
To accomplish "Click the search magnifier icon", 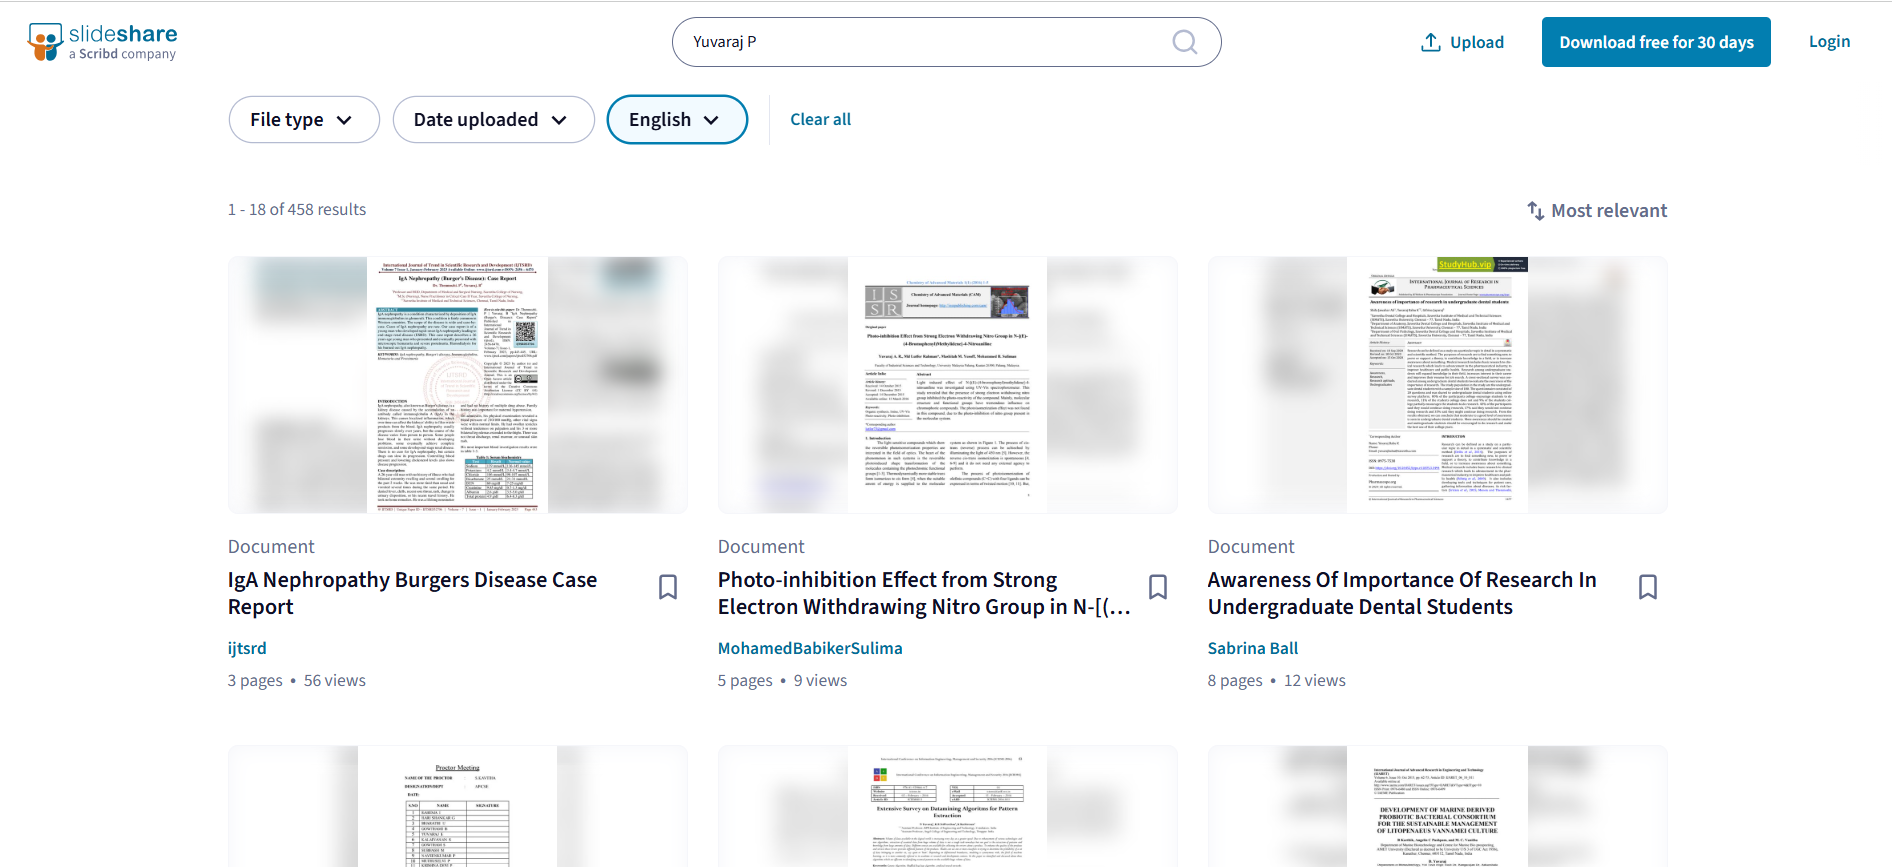I will pyautogui.click(x=1184, y=42).
